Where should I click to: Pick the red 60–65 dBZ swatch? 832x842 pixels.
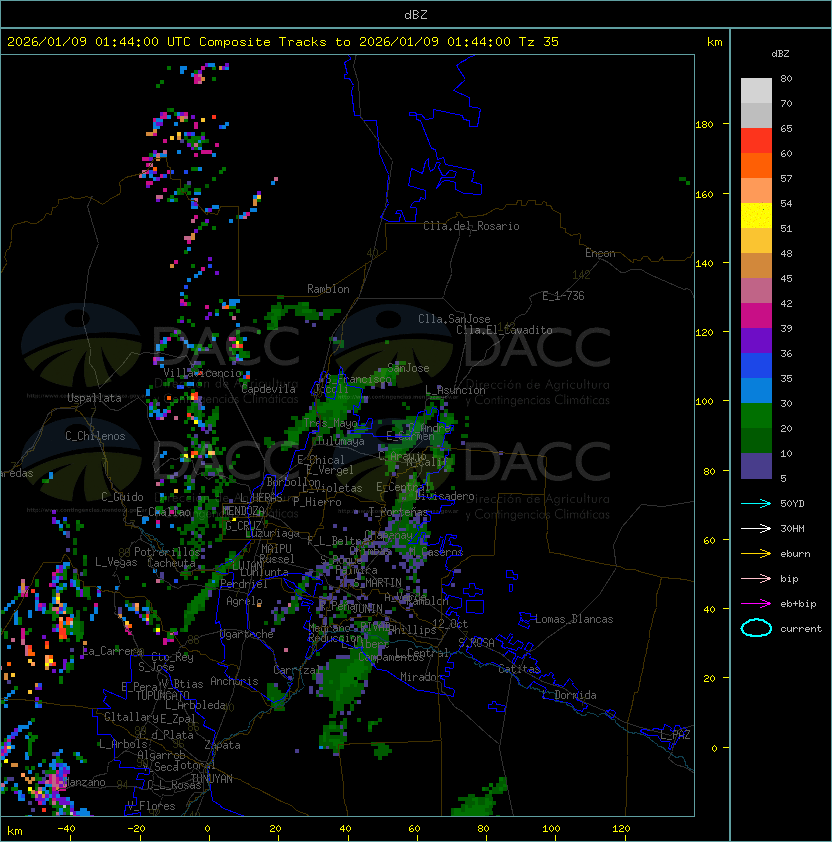[x=756, y=141]
